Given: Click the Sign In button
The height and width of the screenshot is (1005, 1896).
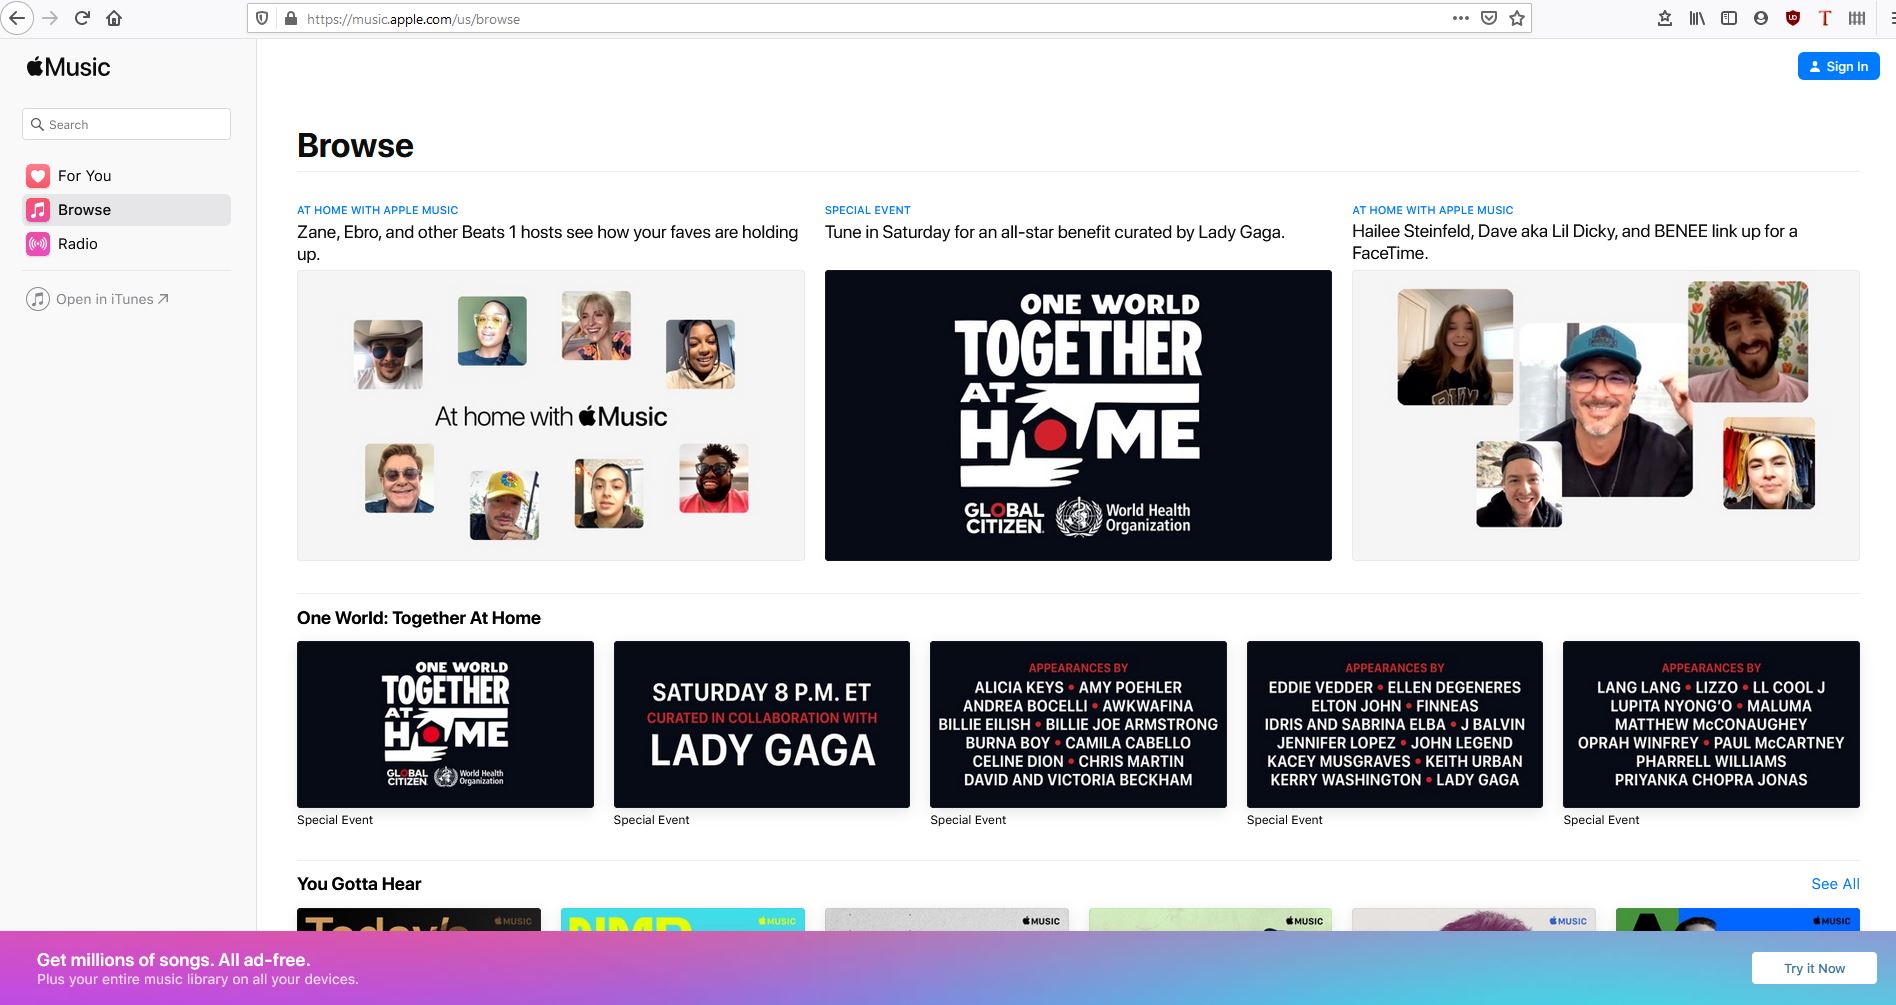Looking at the screenshot, I should (x=1838, y=66).
